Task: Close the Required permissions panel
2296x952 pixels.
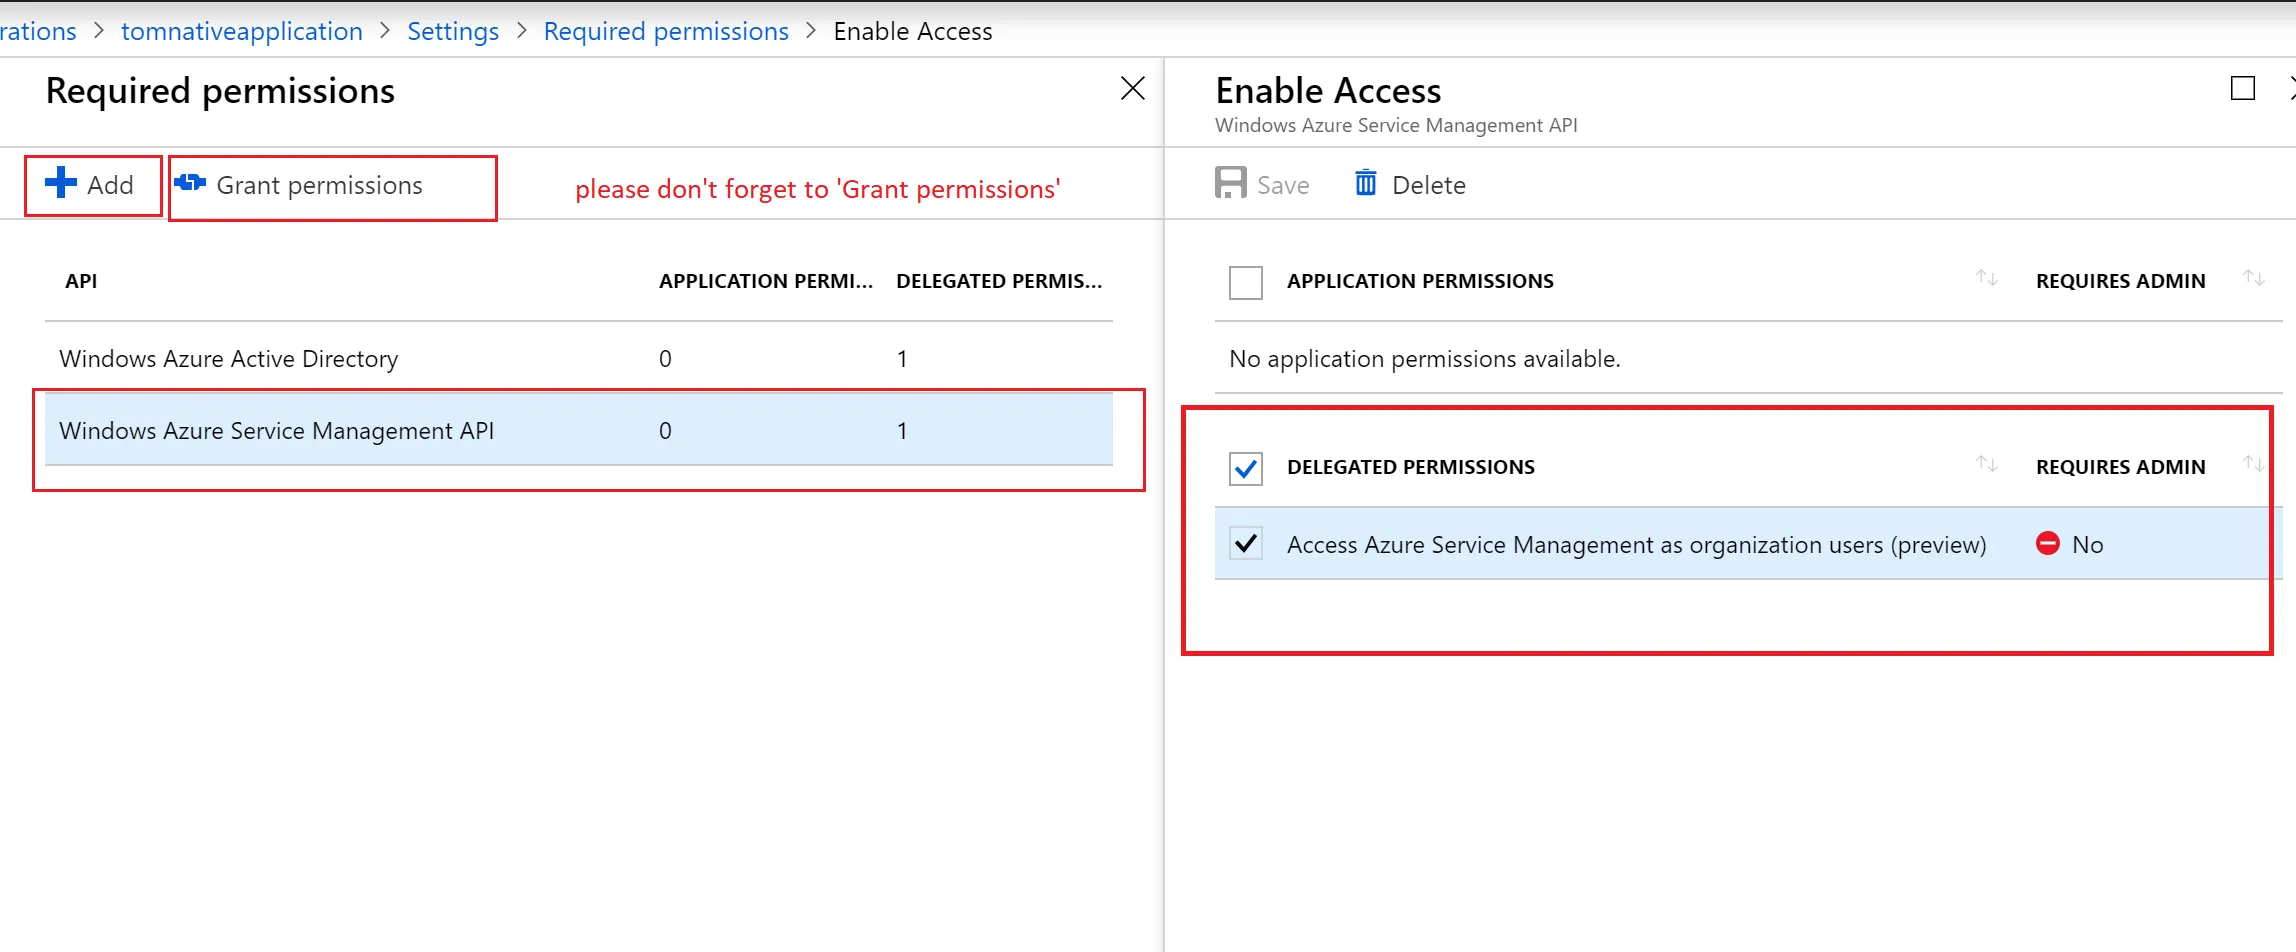Action: coord(1132,89)
